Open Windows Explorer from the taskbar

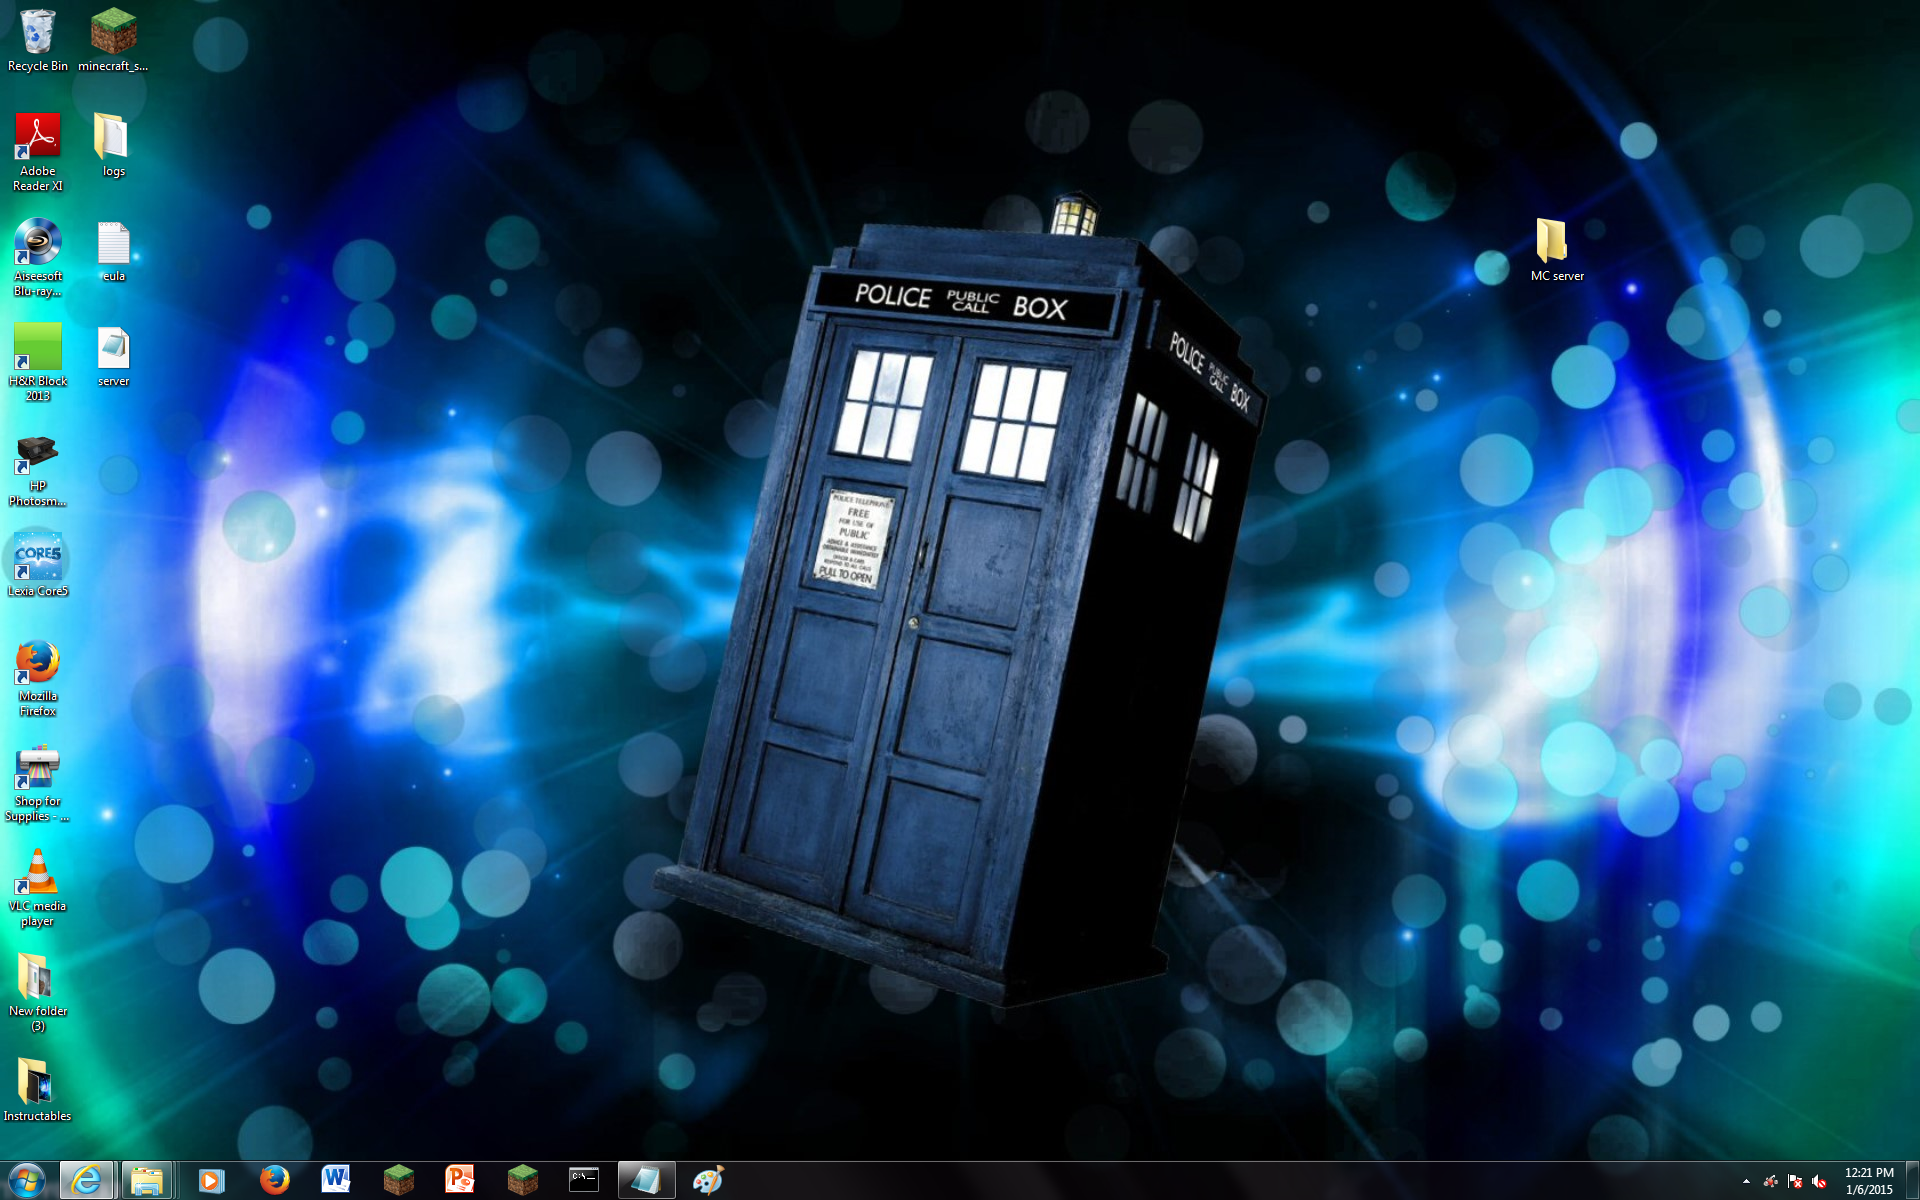(x=147, y=1180)
